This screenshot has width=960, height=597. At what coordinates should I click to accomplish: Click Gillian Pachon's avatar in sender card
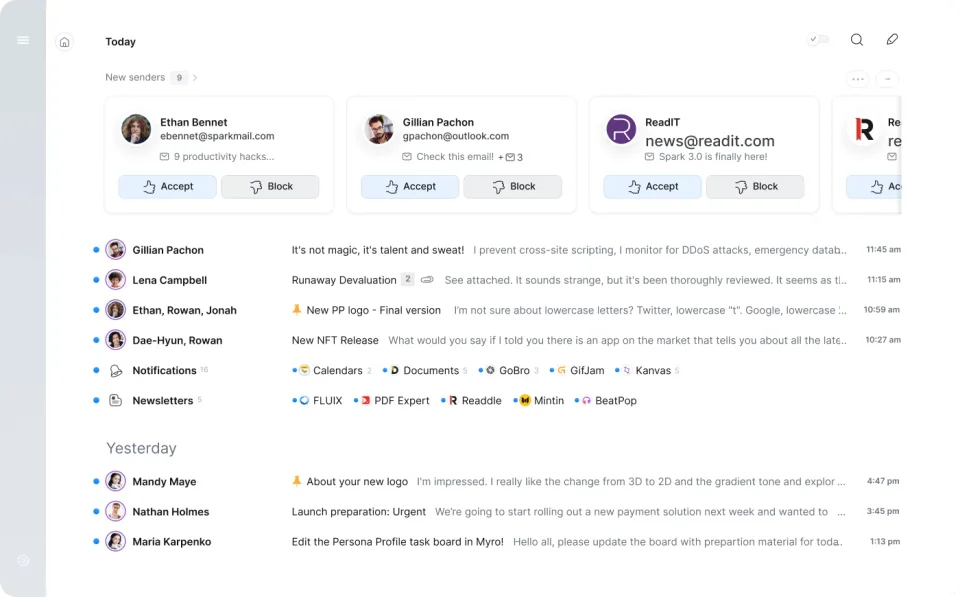[379, 129]
